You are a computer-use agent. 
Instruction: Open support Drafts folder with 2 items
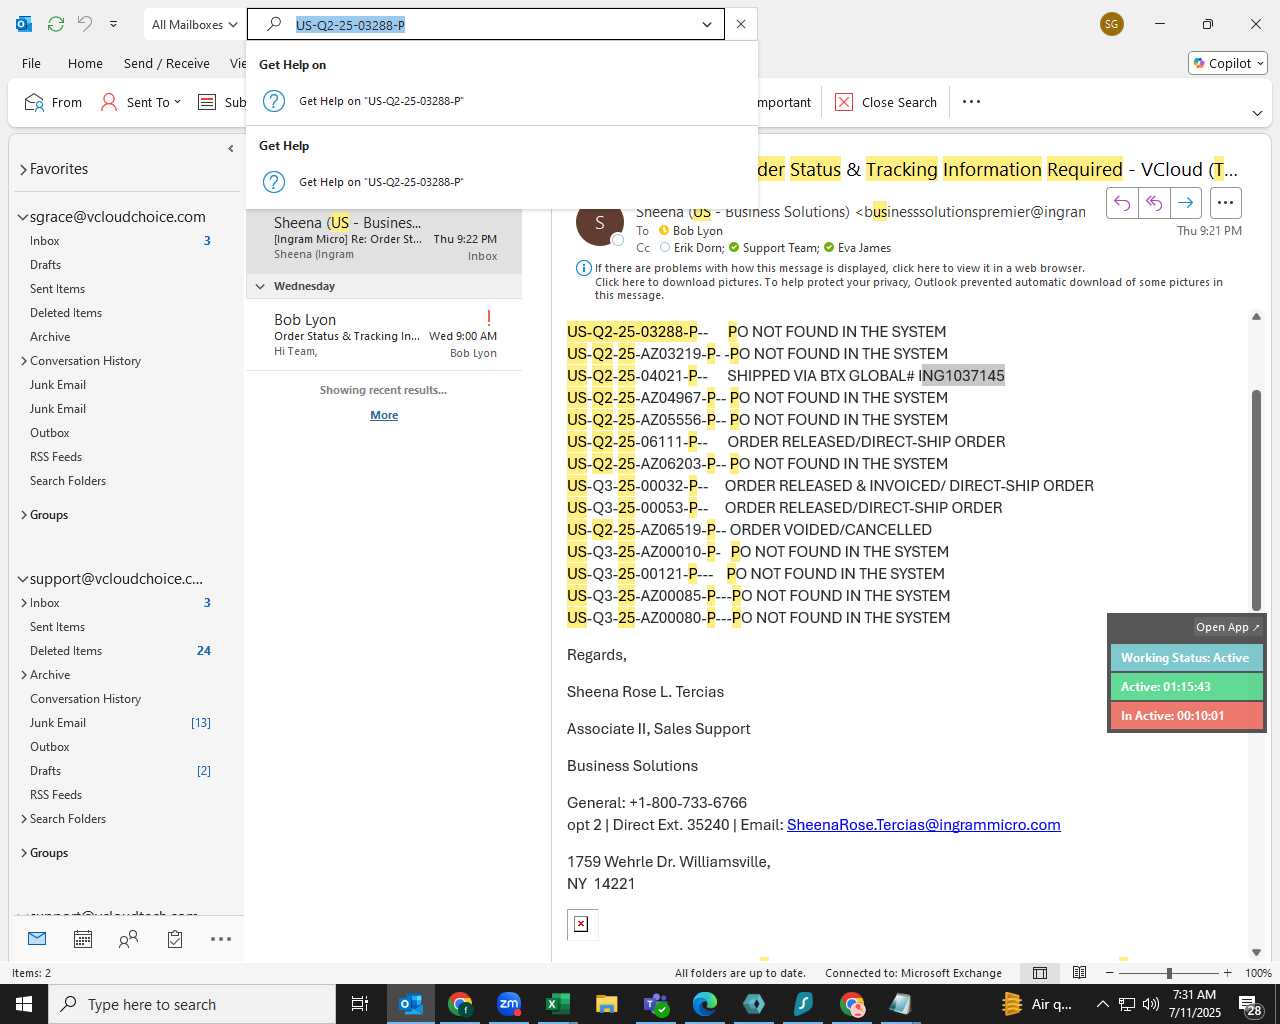click(x=45, y=771)
